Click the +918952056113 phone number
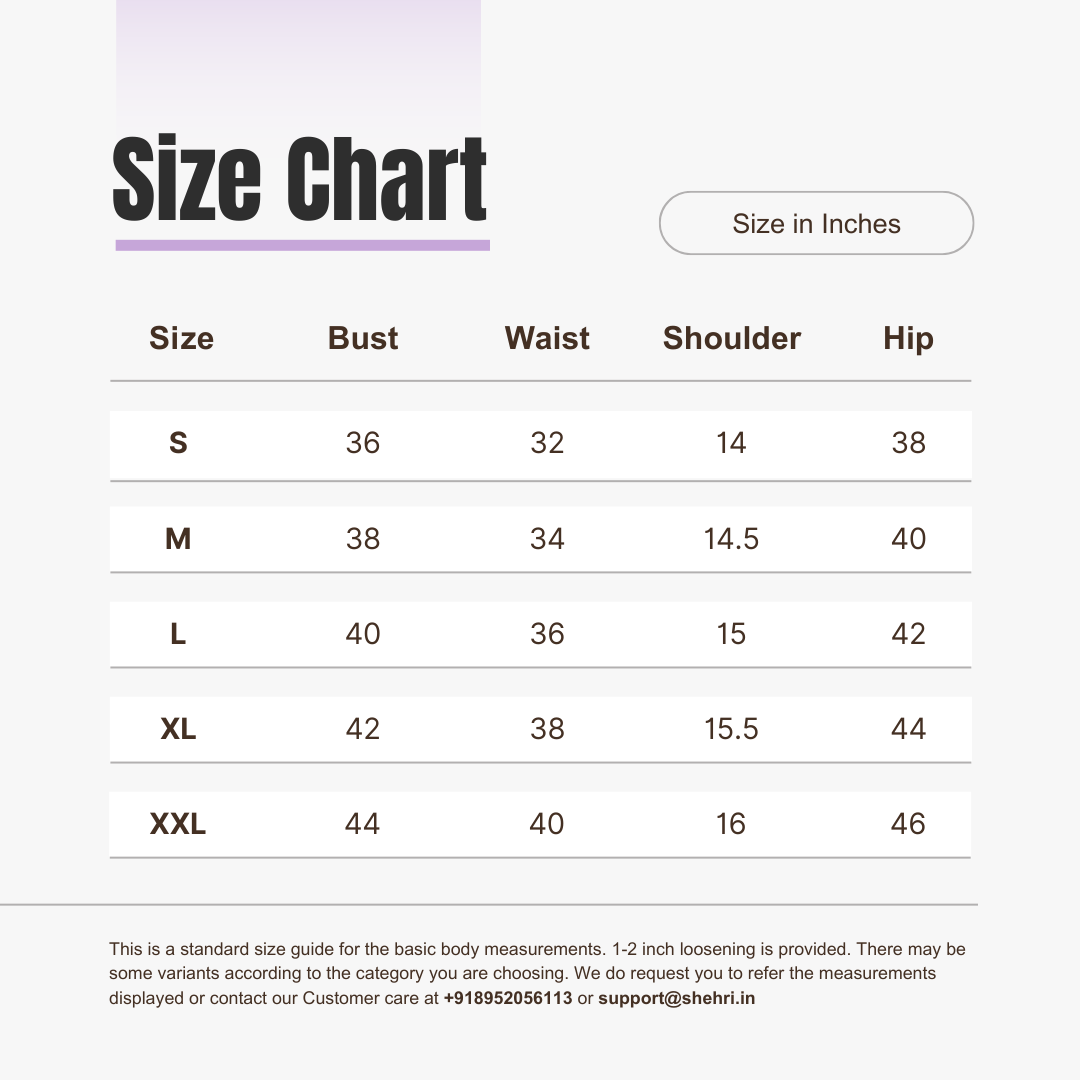Image resolution: width=1080 pixels, height=1080 pixels. 508,998
